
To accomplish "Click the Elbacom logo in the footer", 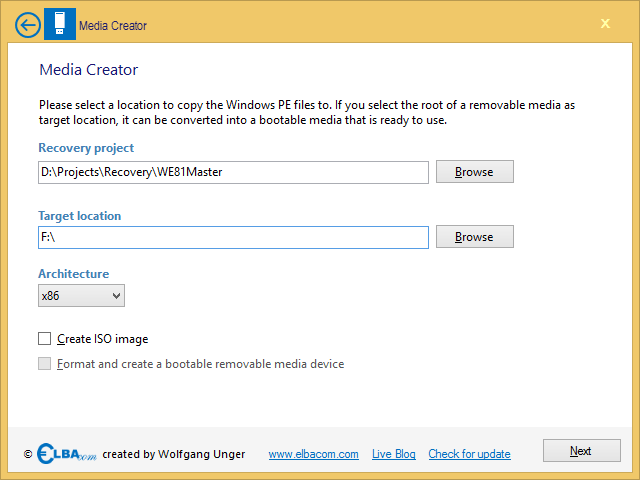I will pyautogui.click(x=66, y=453).
